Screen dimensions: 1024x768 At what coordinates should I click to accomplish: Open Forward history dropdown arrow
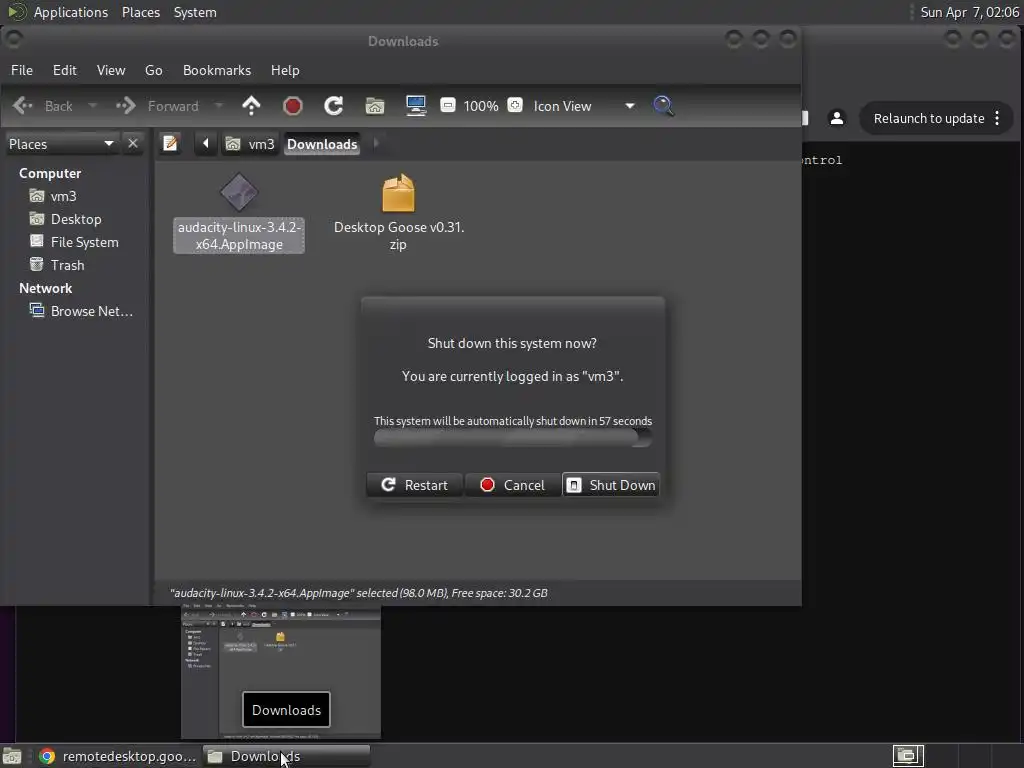[x=219, y=106]
